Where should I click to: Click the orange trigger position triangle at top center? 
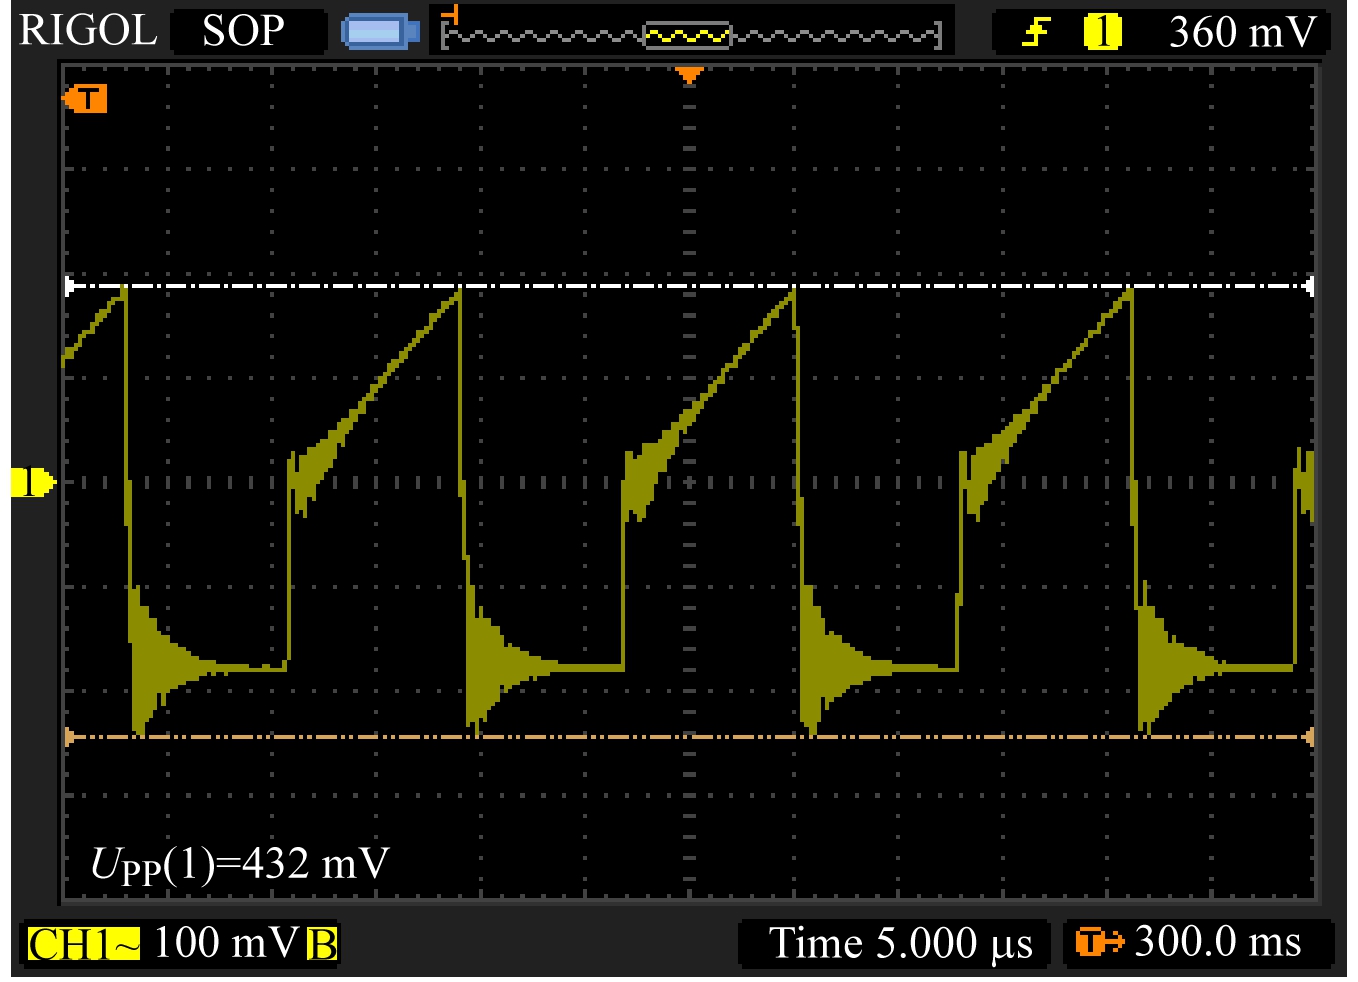tap(689, 75)
